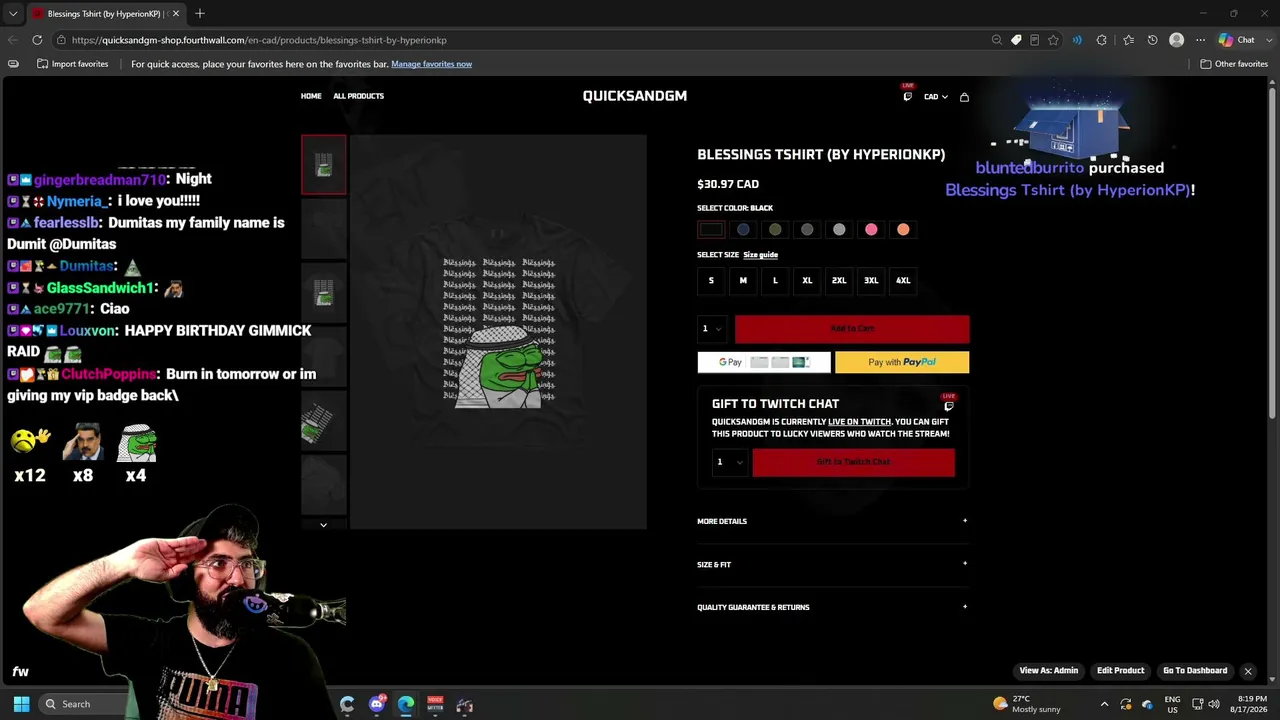Choose the olive green color swatch
Image resolution: width=1280 pixels, height=720 pixels.
pos(775,230)
